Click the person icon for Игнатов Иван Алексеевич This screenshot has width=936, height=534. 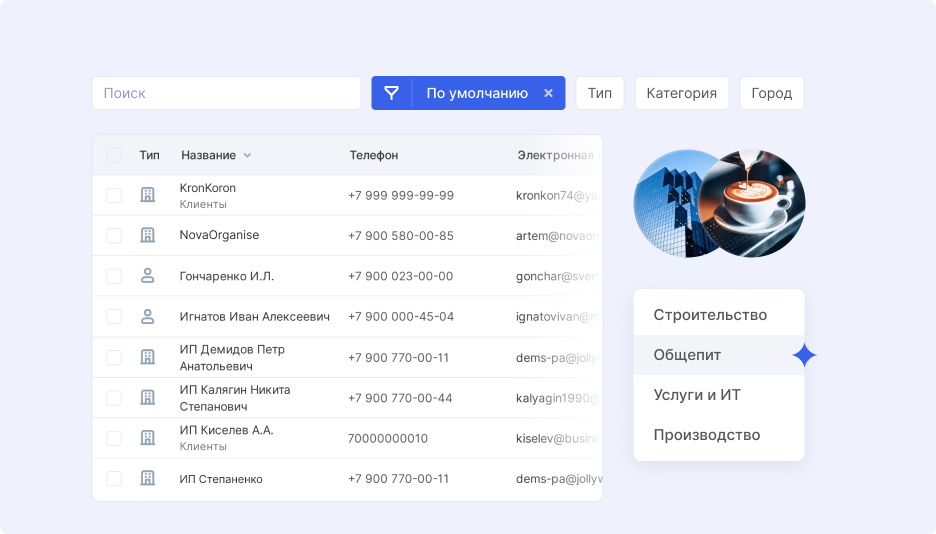(148, 316)
